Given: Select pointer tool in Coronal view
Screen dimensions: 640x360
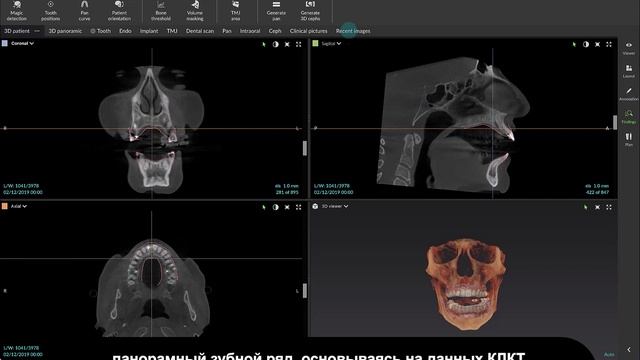Looking at the screenshot, I should pyautogui.click(x=264, y=44).
